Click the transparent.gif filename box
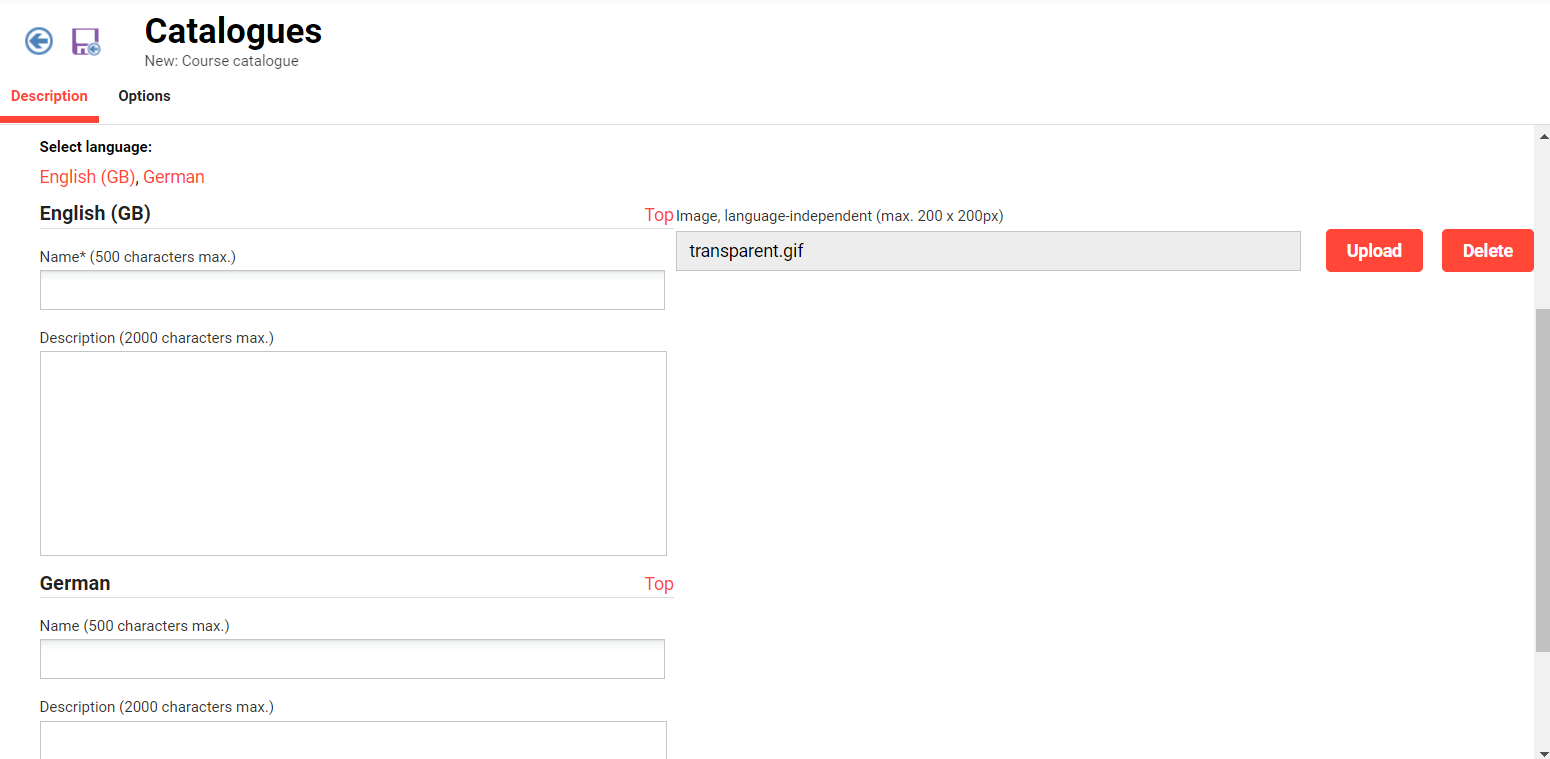 tap(988, 250)
